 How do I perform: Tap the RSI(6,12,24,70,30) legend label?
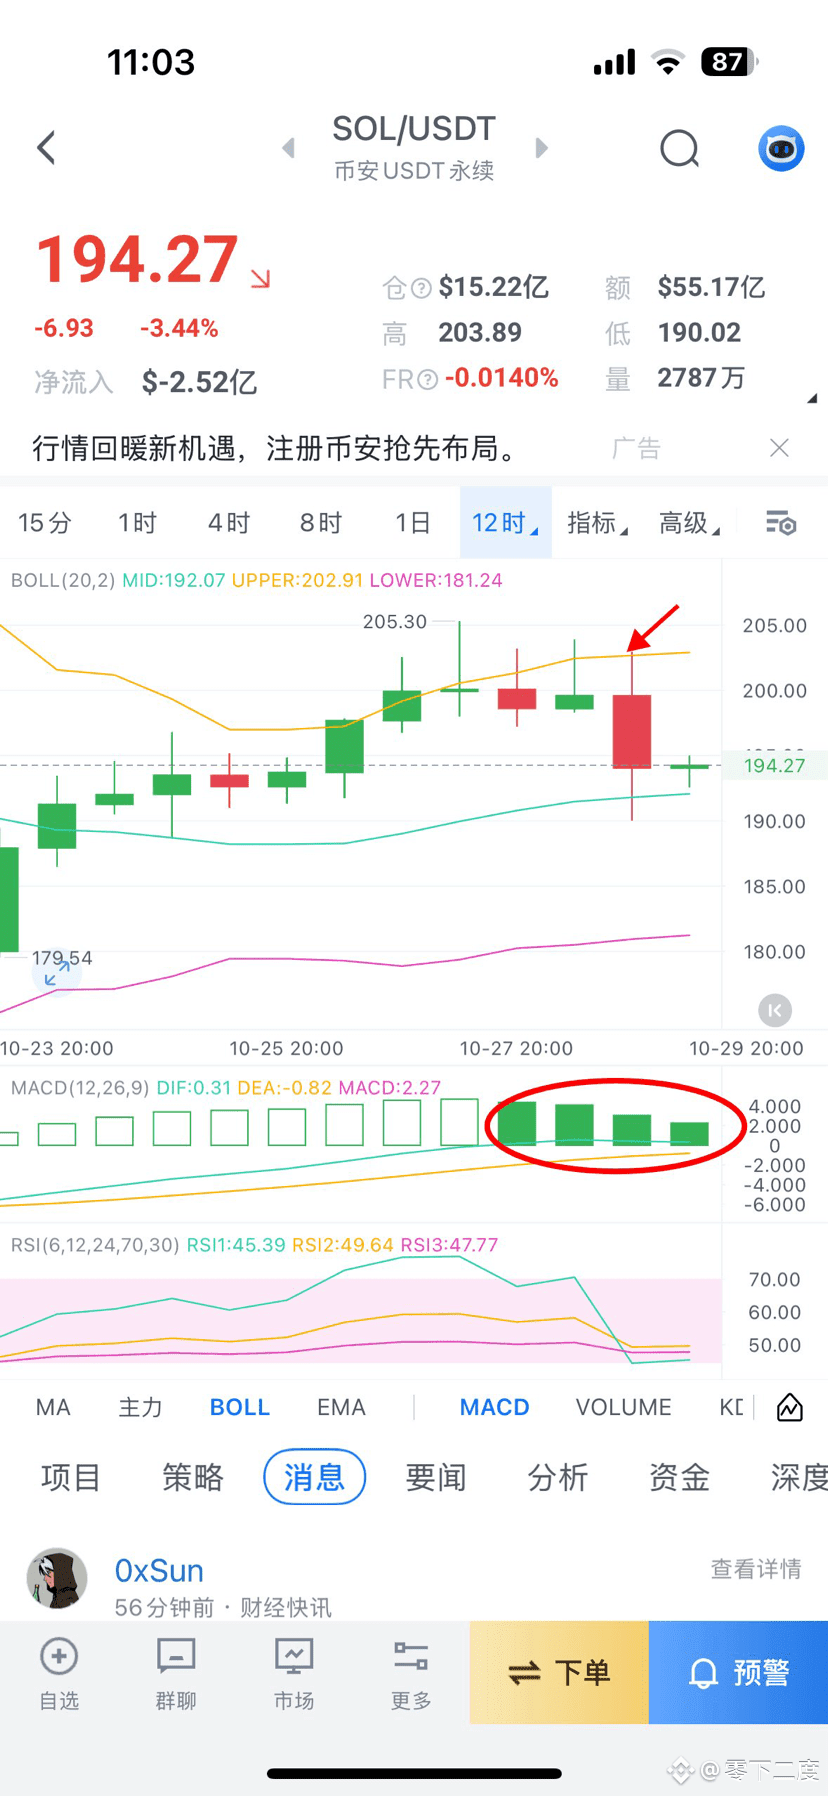95,1245
